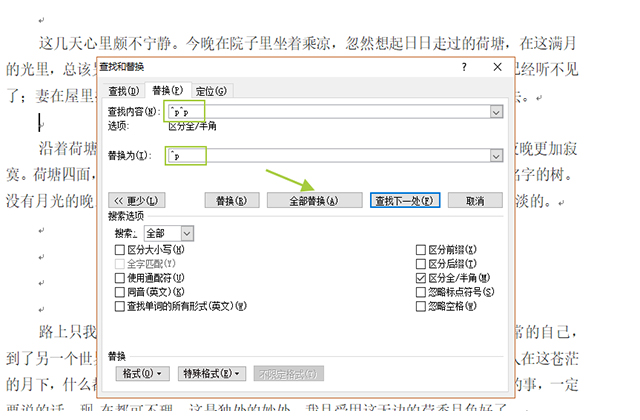Cancel with the 取消 button
Viewport: 640px width, 420px height.
tap(475, 200)
